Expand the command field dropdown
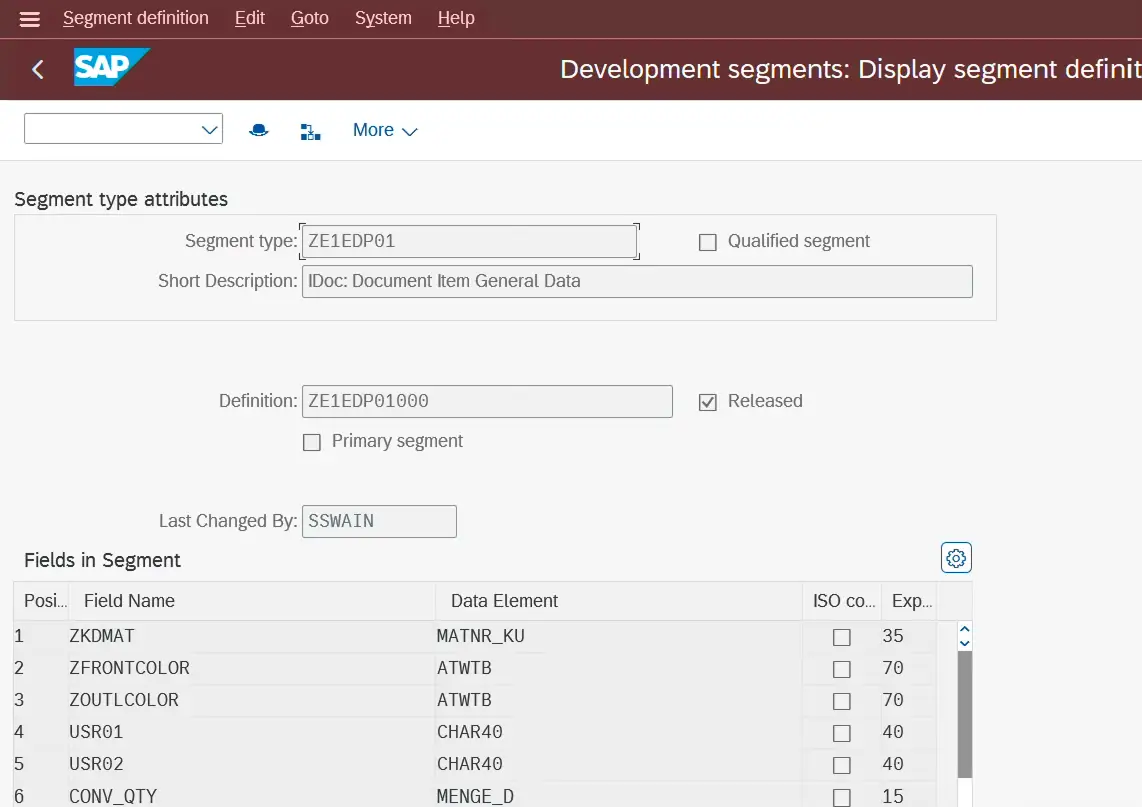This screenshot has height=807, width=1142. (x=209, y=129)
